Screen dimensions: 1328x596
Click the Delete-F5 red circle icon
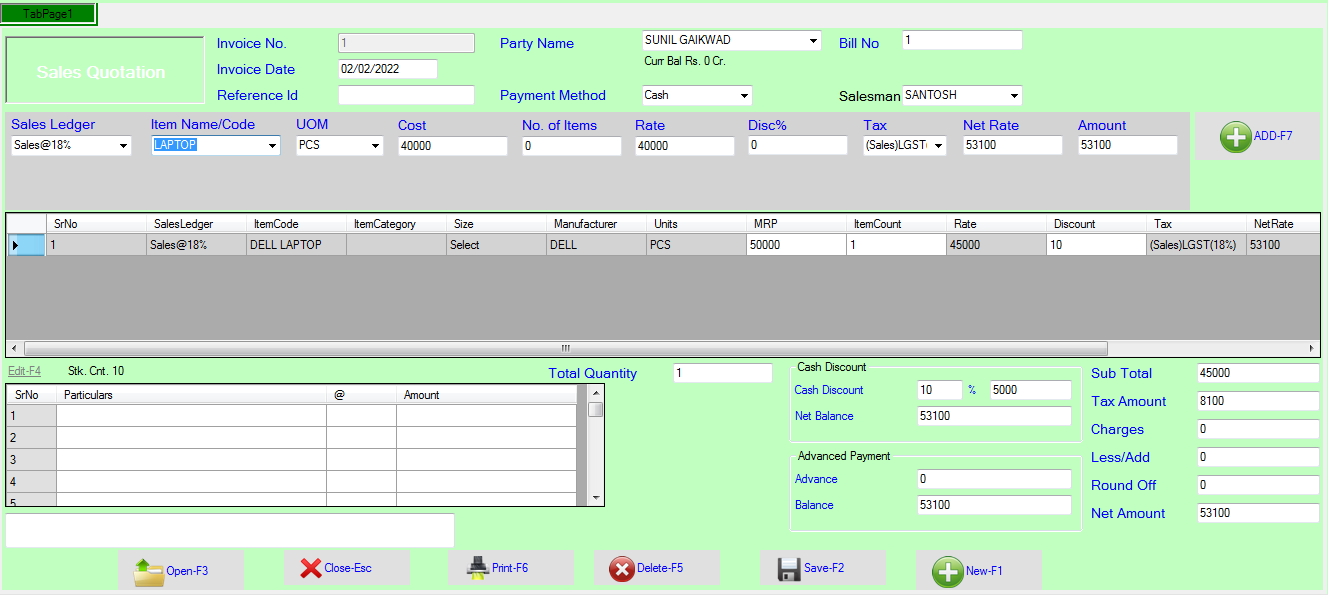coord(622,569)
